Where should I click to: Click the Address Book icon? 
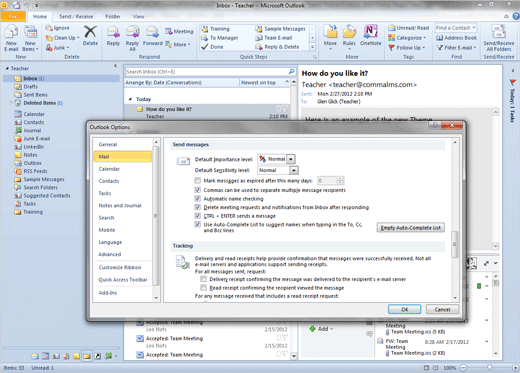(440, 38)
